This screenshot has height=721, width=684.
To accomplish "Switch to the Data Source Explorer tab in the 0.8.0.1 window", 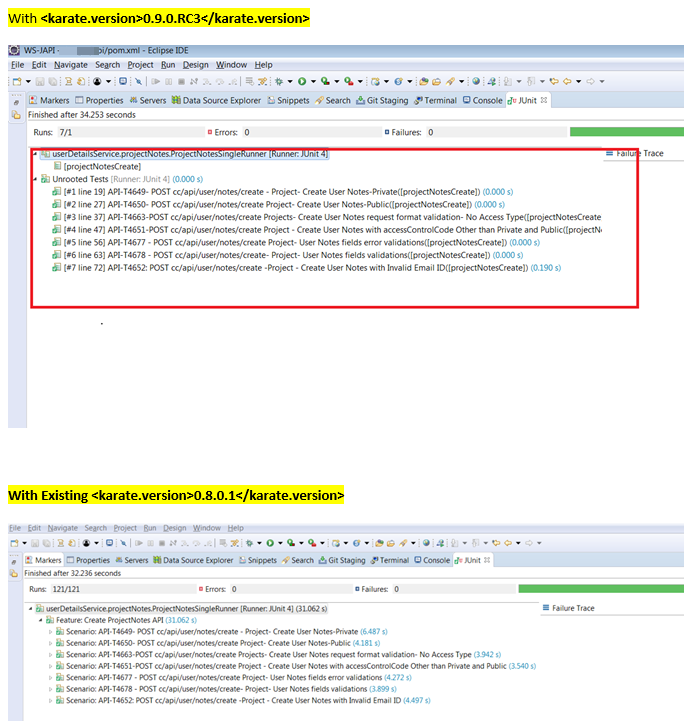I will point(193,560).
